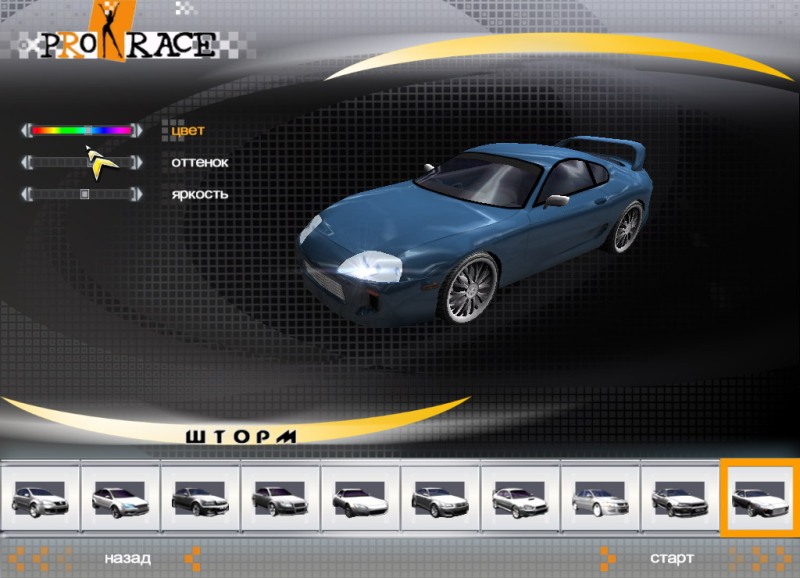Click the left arrow of the оттенок slider

(26, 162)
